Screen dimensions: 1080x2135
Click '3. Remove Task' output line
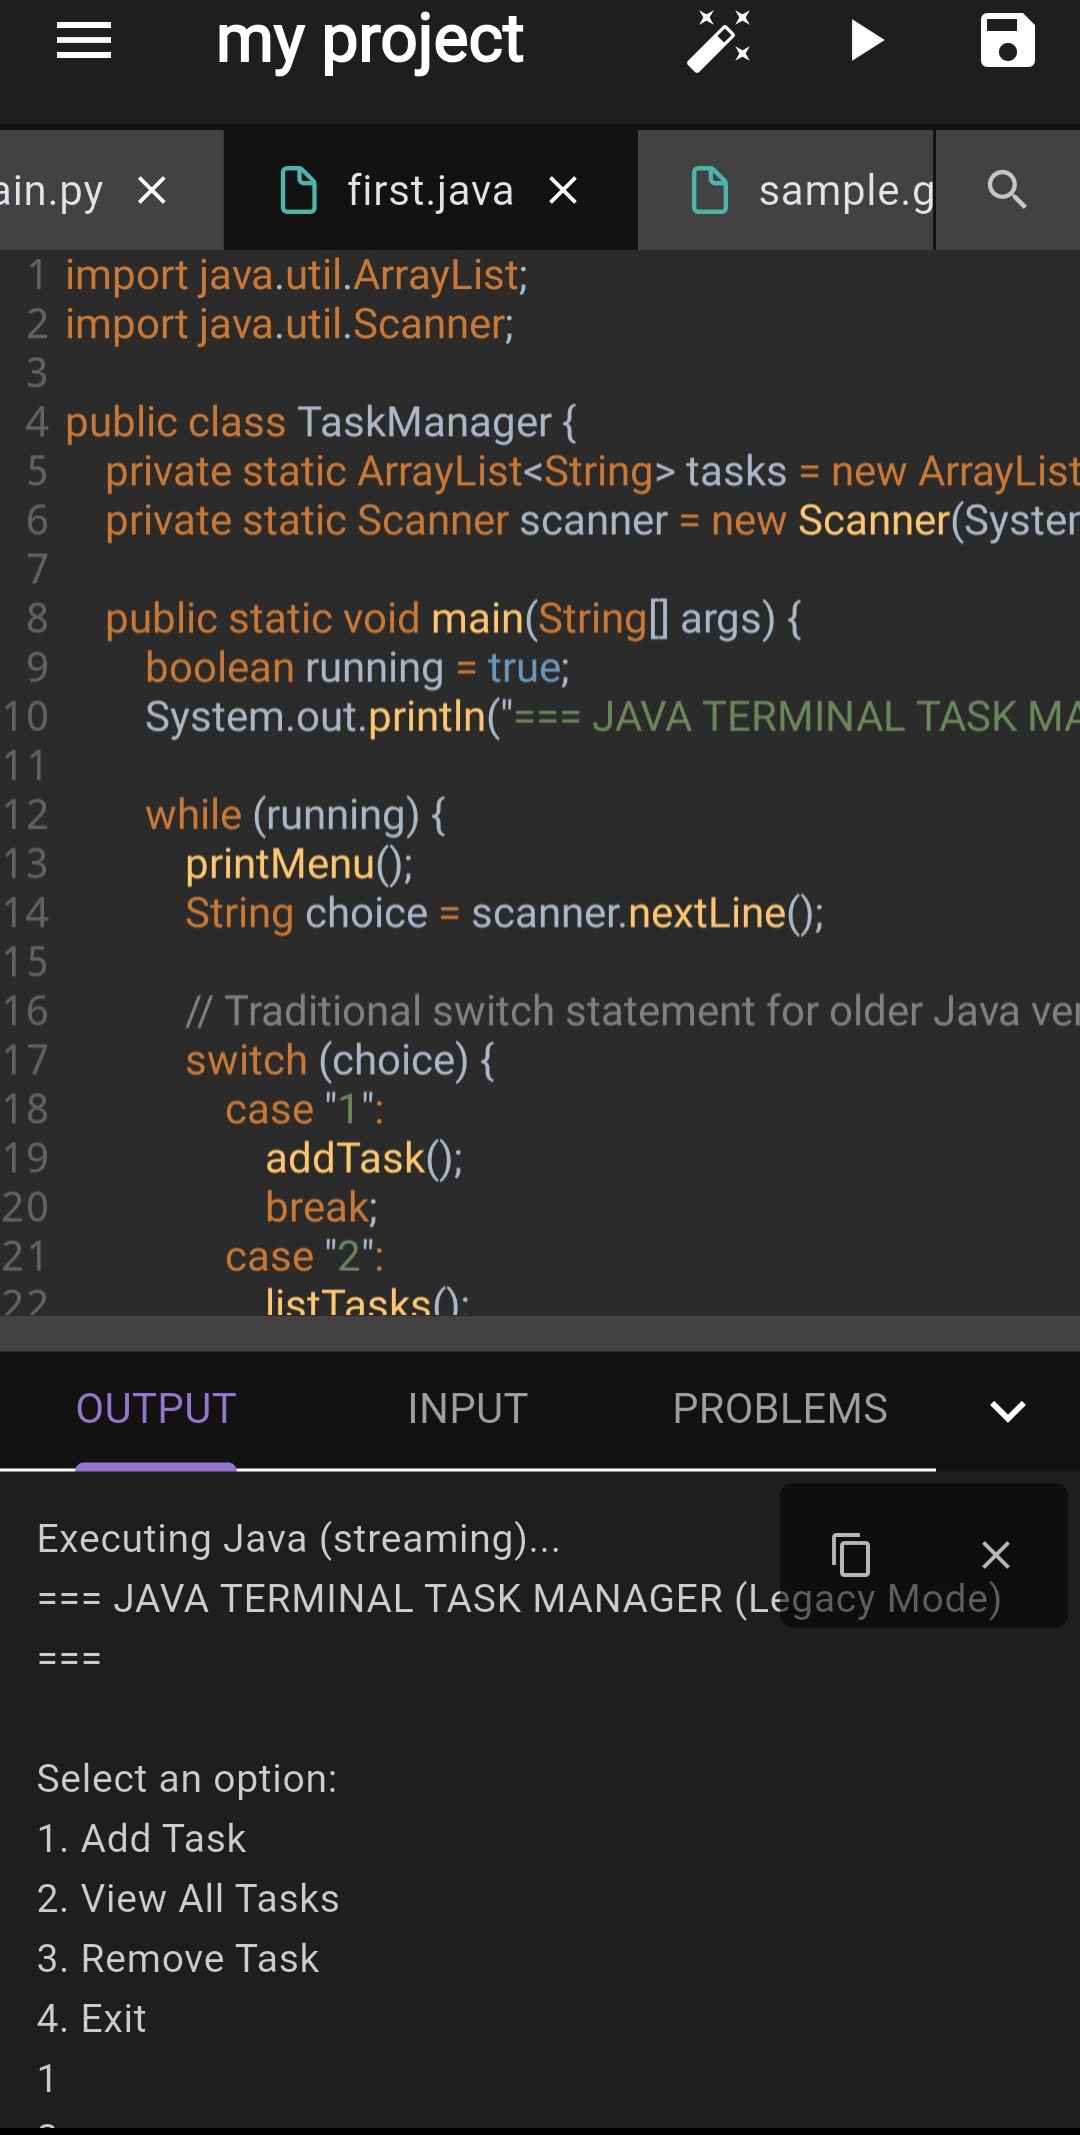(x=178, y=1959)
